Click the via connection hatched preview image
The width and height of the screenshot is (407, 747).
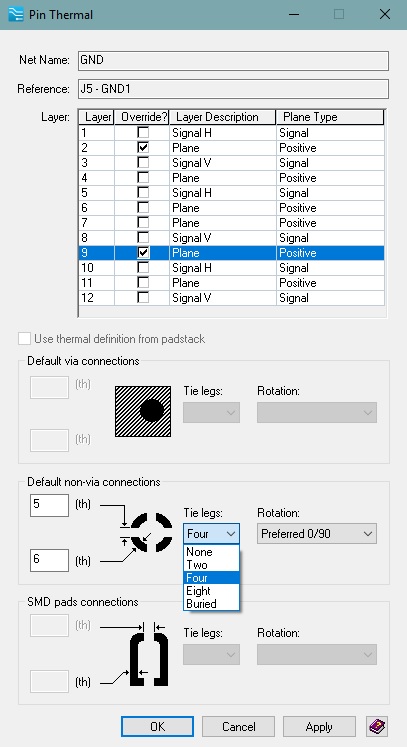point(143,411)
